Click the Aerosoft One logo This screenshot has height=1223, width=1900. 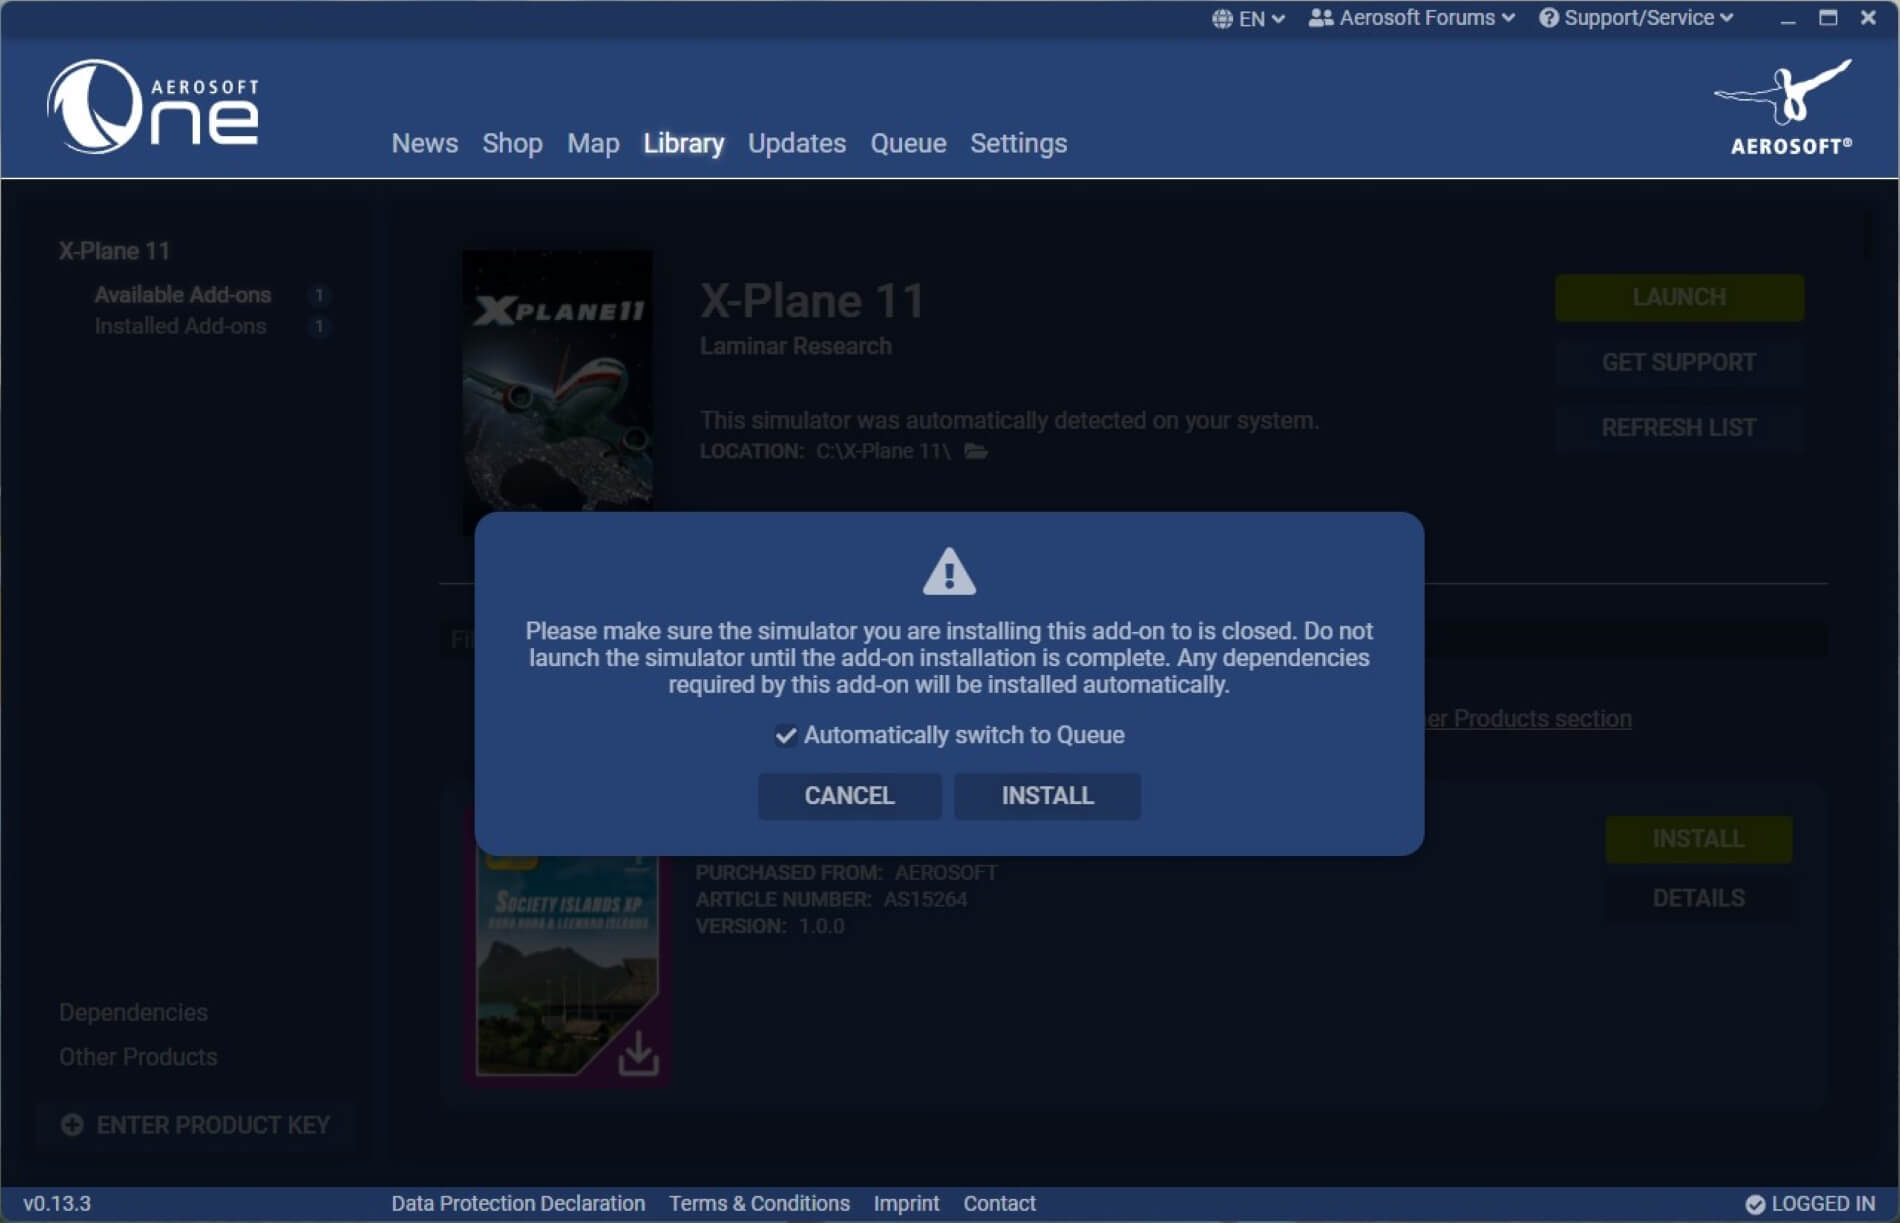(153, 107)
